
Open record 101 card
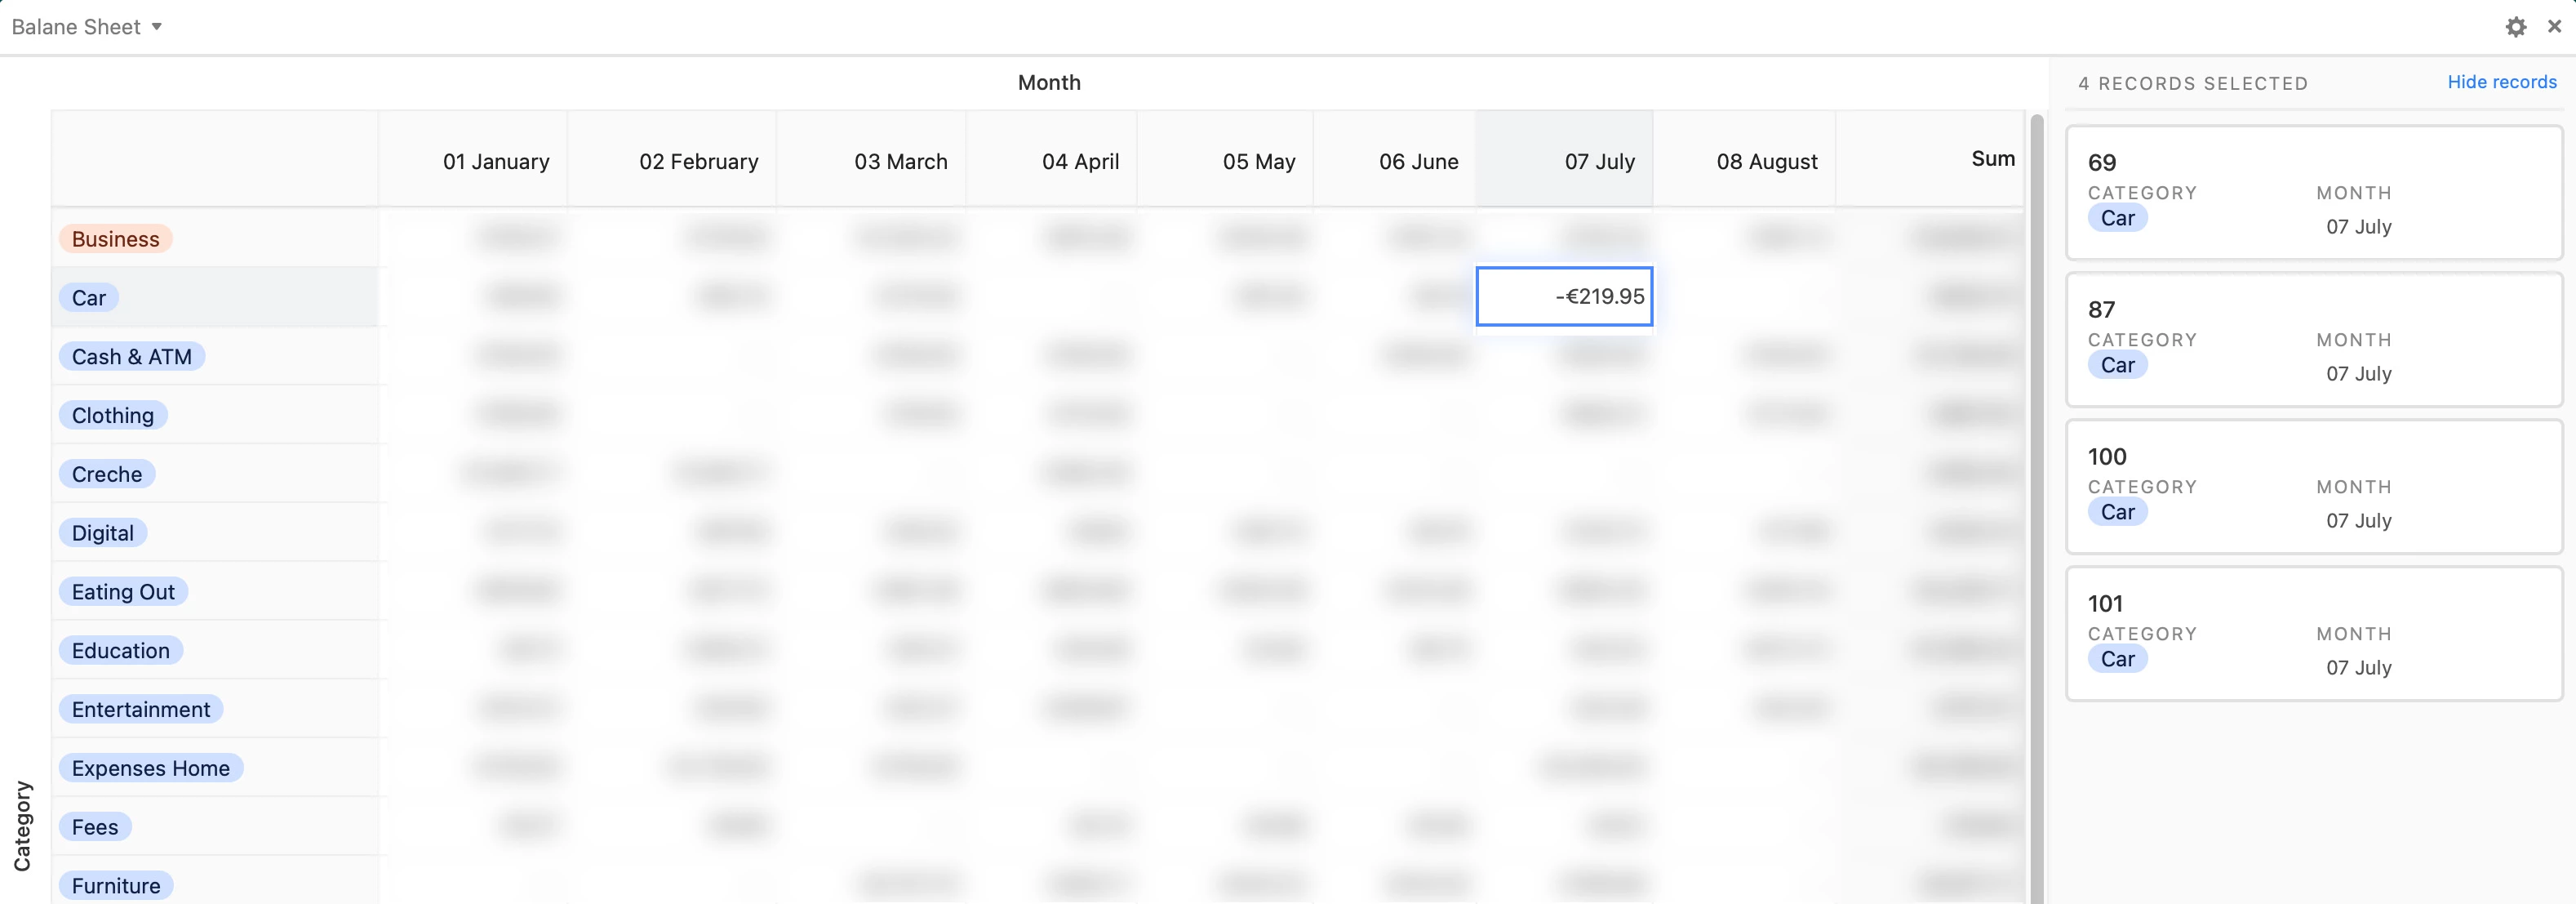click(2313, 633)
